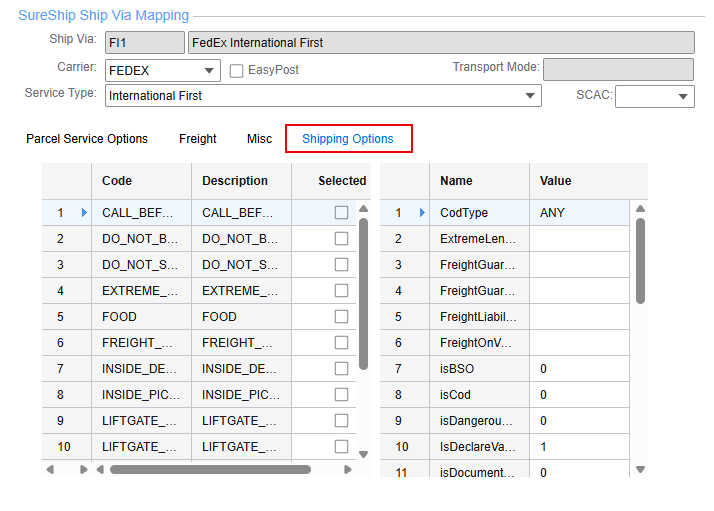Open the Freight tab
Image resolution: width=714 pixels, height=511 pixels.
tap(198, 139)
